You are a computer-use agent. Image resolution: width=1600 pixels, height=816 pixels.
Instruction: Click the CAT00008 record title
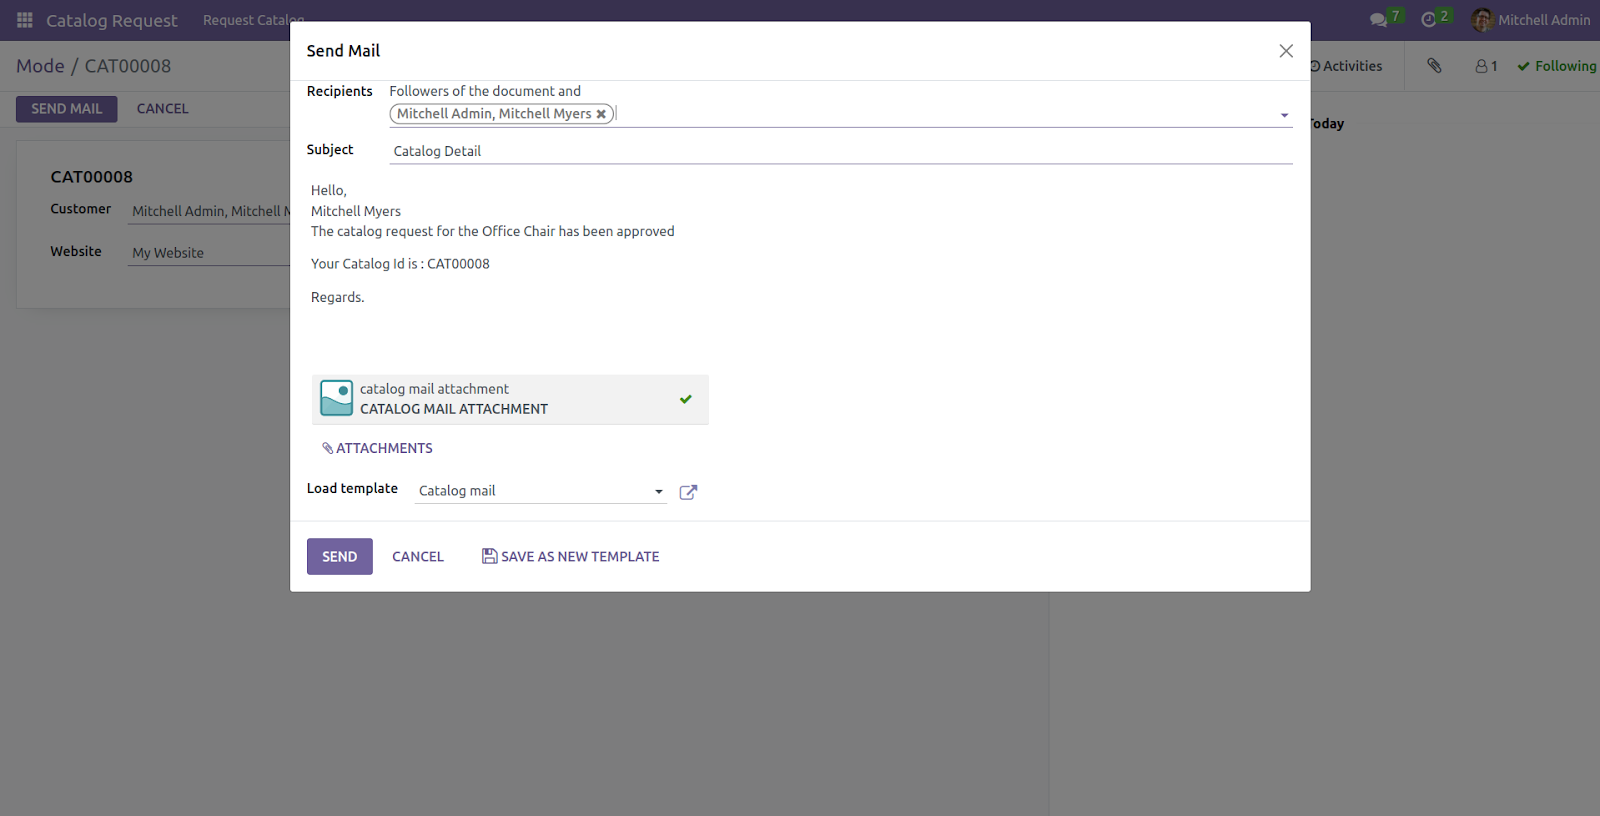coord(92,177)
